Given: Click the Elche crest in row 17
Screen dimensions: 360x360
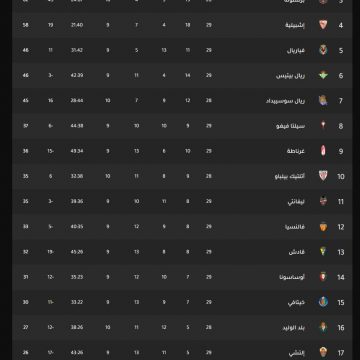Looking at the screenshot, I should point(323,352).
